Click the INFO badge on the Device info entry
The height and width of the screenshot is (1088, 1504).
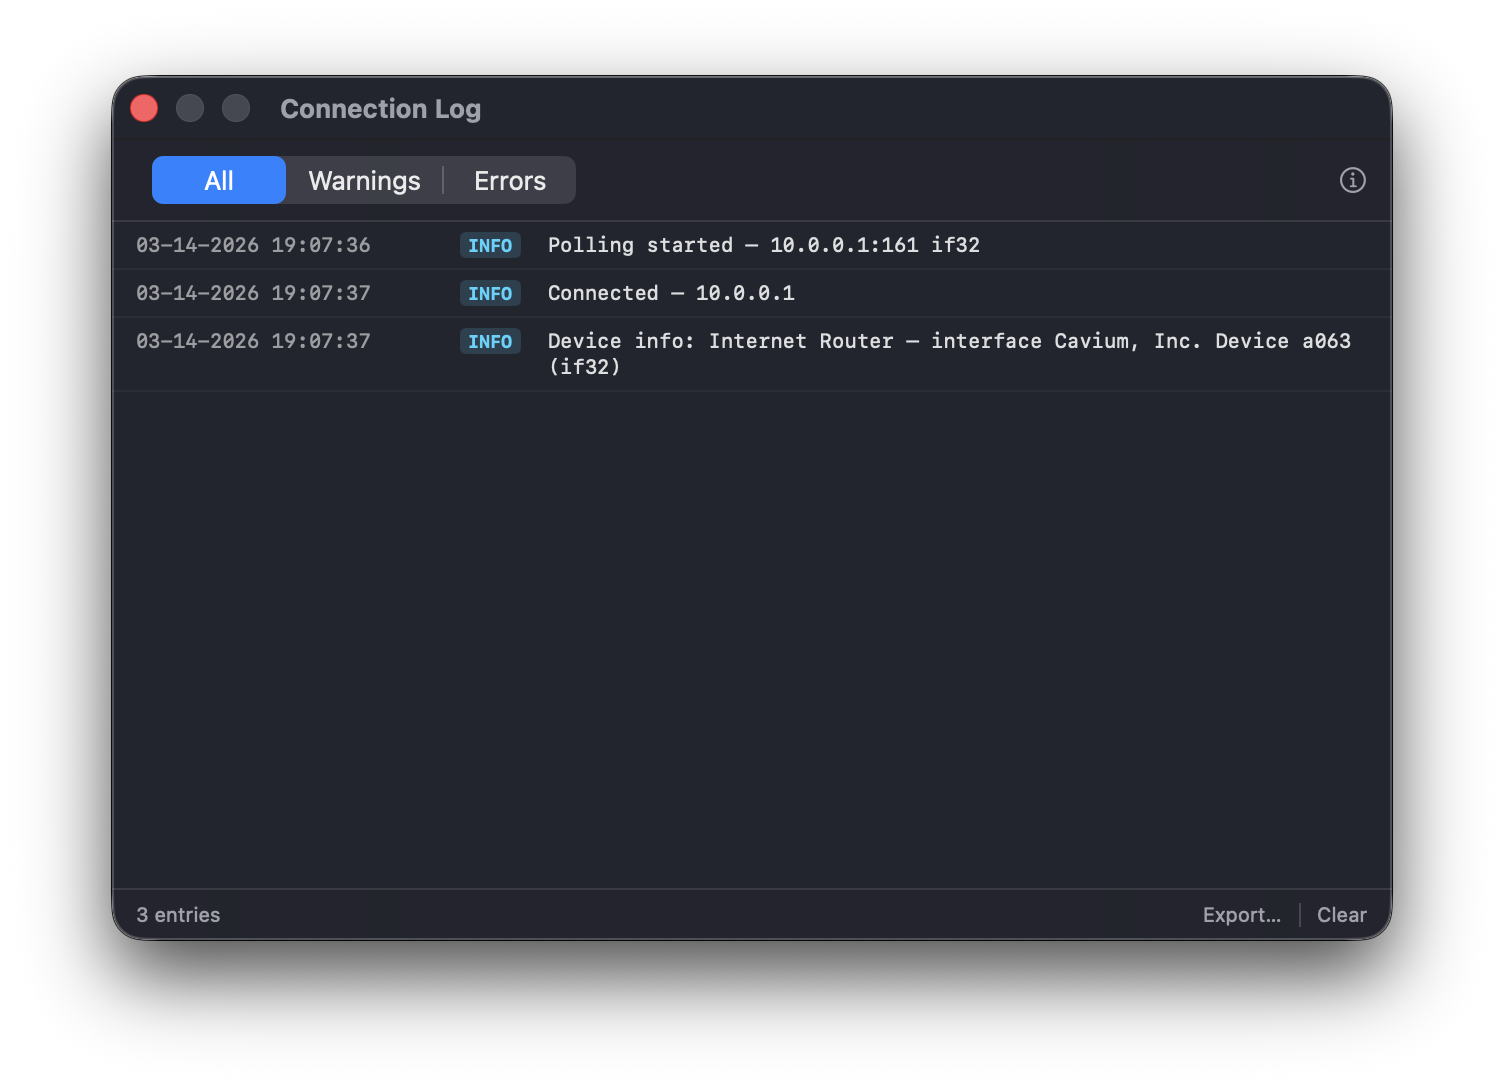pos(490,341)
